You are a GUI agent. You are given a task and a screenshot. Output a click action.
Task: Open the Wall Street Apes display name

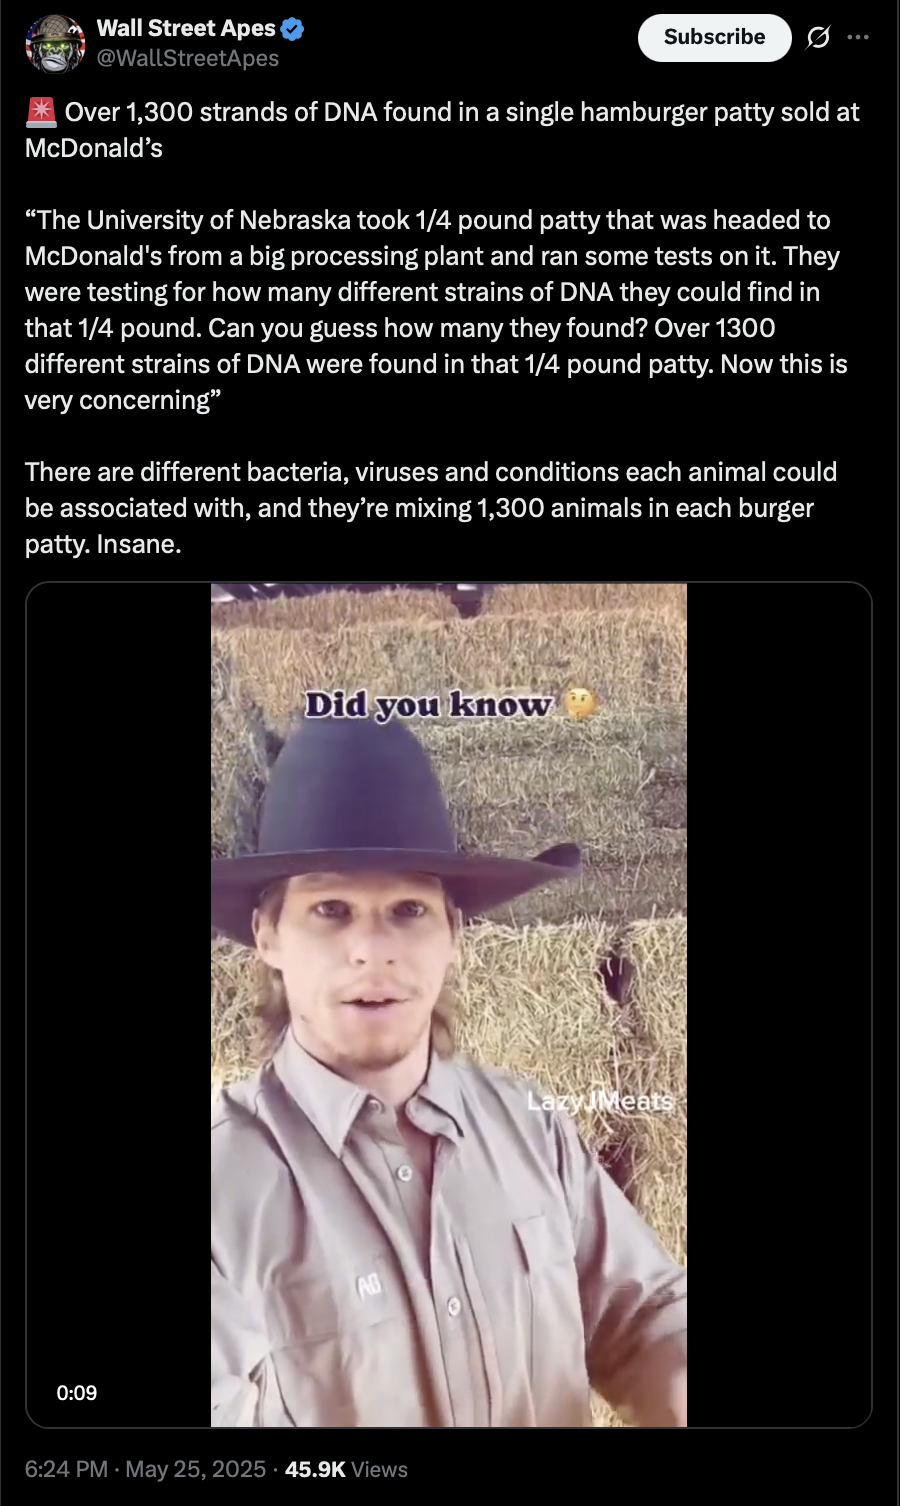click(x=186, y=29)
